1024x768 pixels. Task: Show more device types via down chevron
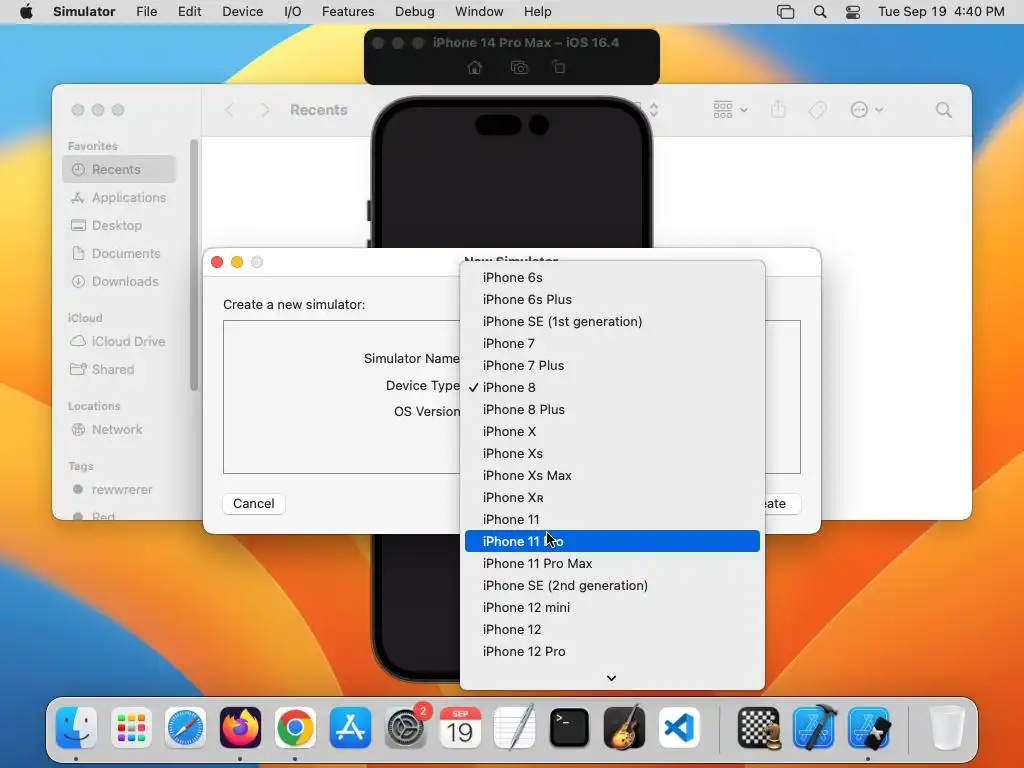pos(611,678)
